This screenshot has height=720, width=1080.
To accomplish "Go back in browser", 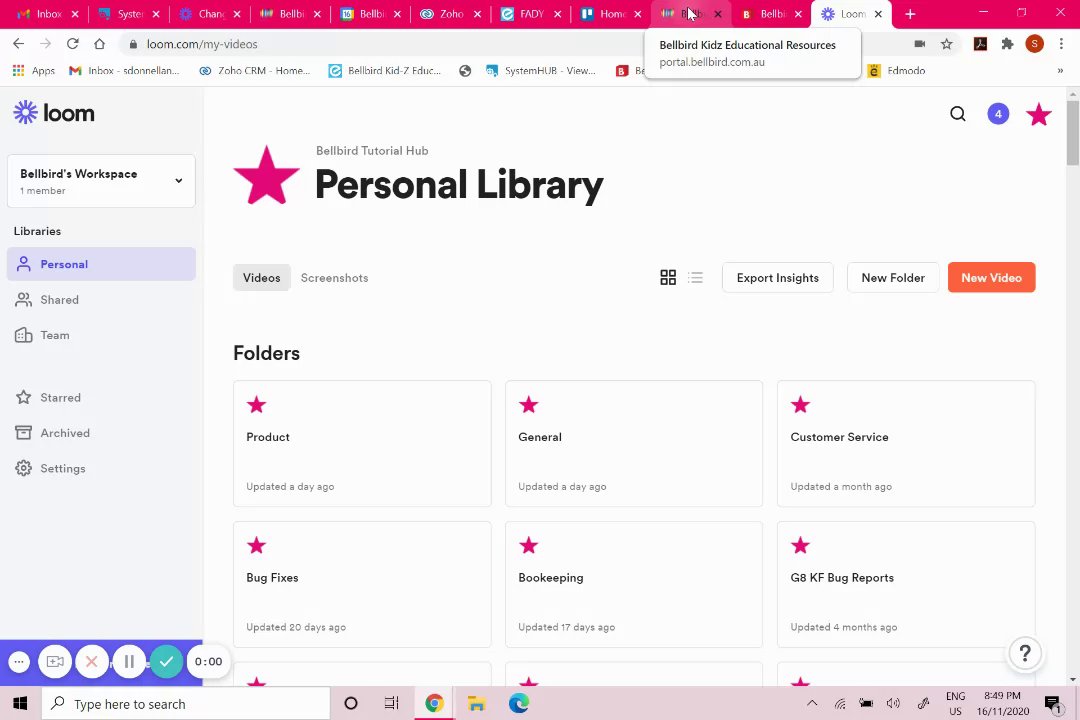I will pos(19,44).
